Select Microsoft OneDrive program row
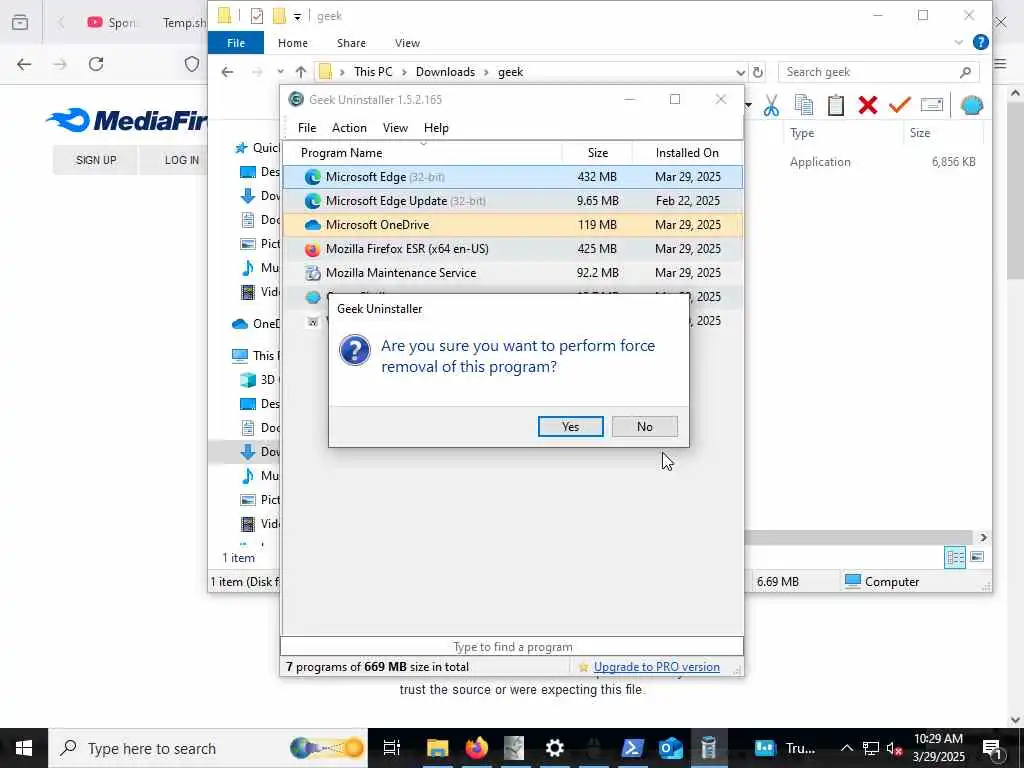 (x=512, y=225)
